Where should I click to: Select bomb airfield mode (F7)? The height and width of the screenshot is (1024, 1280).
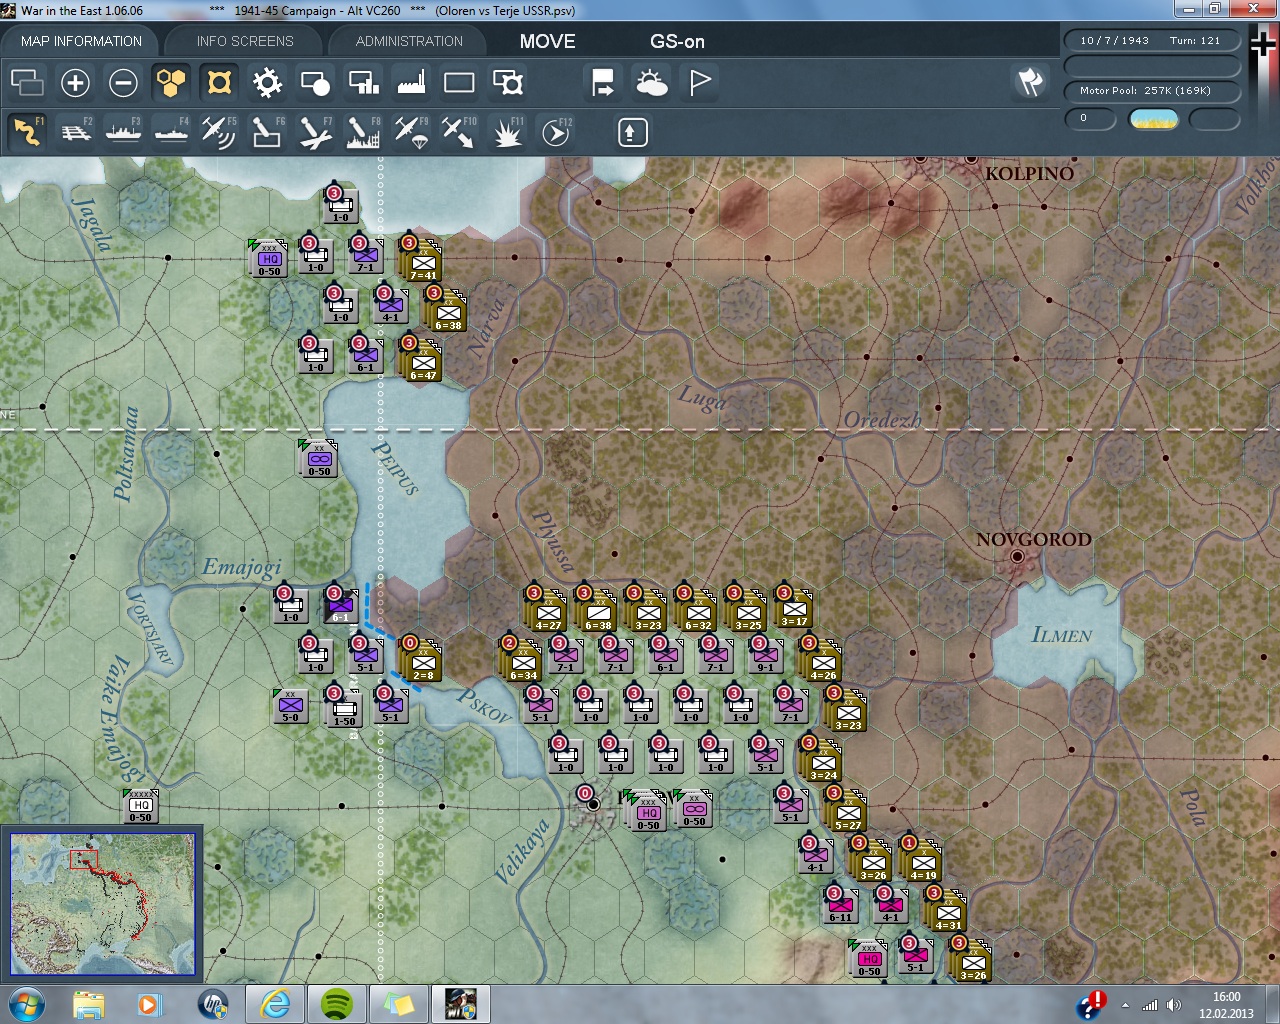point(315,132)
